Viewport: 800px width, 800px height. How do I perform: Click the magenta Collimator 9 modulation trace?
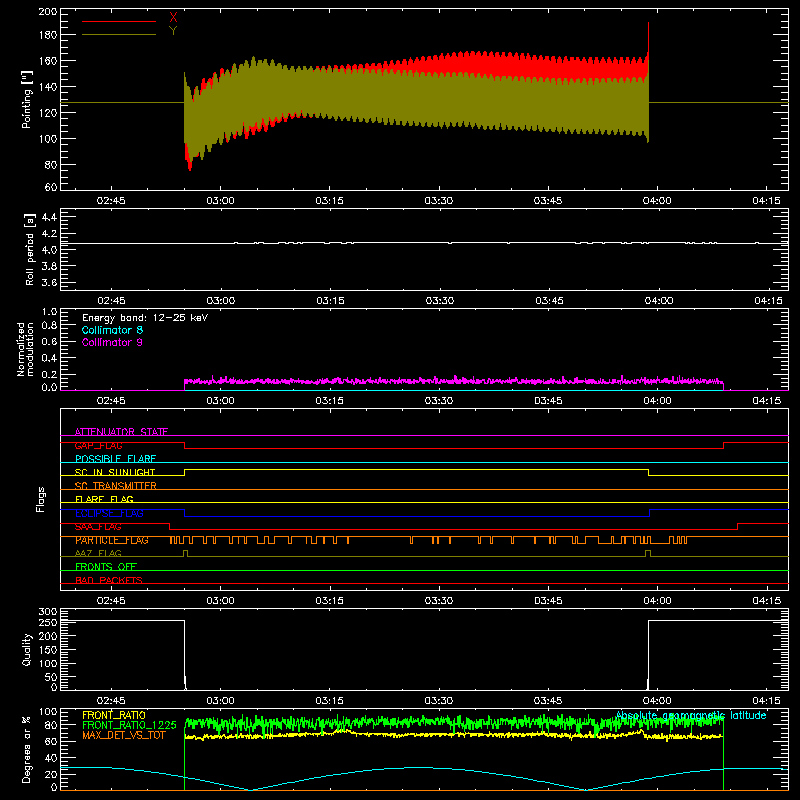454,381
